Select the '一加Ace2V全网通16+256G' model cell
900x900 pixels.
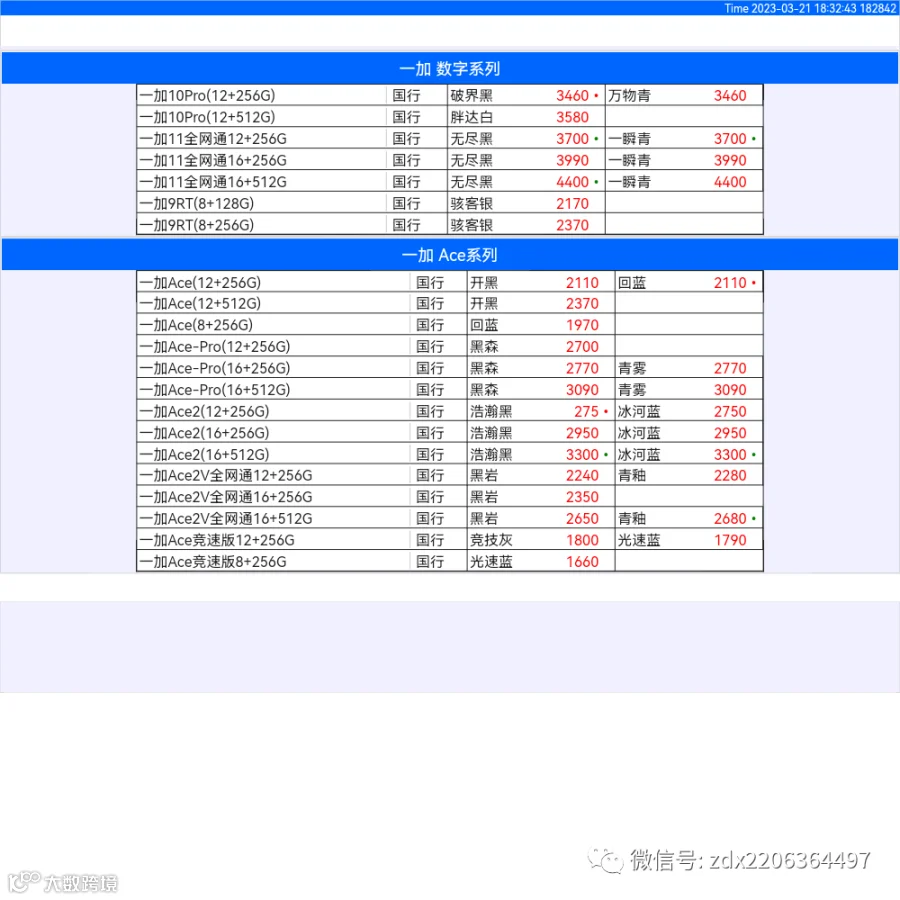click(273, 497)
